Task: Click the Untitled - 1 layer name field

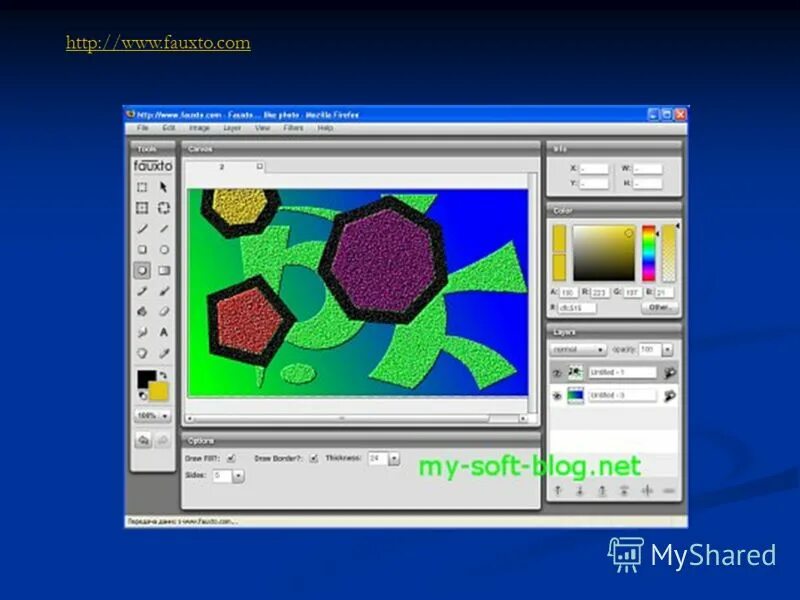Action: [622, 373]
